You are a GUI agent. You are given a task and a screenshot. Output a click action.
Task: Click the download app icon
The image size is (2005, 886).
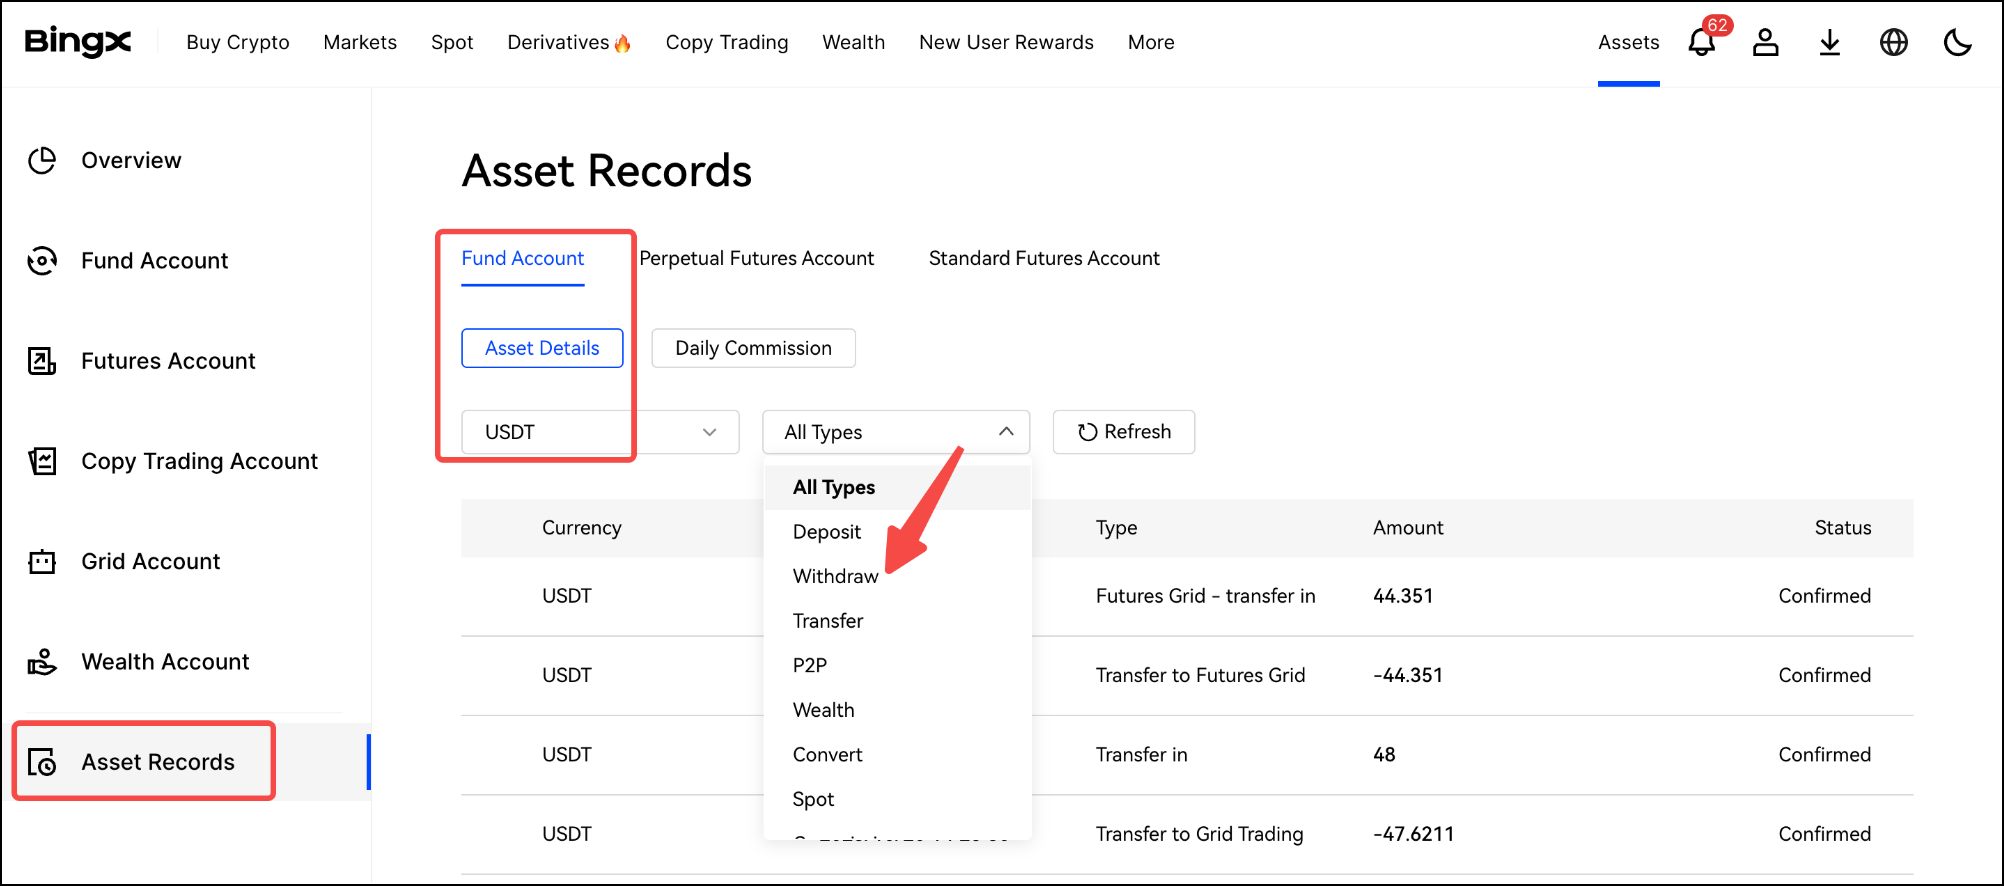pyautogui.click(x=1829, y=43)
